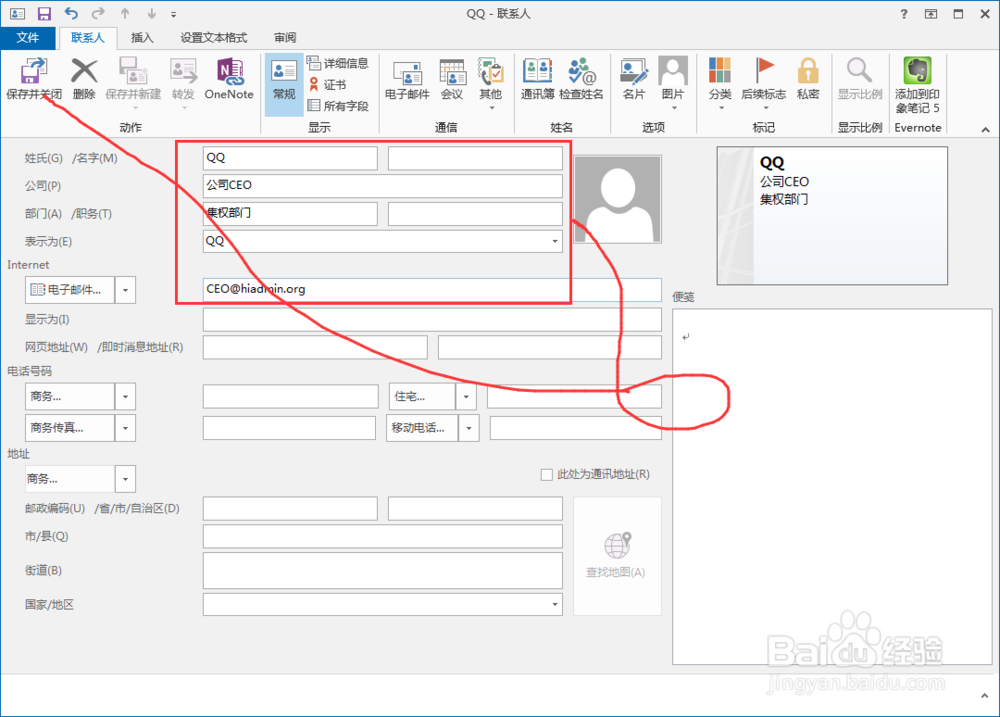The height and width of the screenshot is (717, 1000).
Task: Open the Business (商务) address type dropdown arrow
Action: (125, 479)
